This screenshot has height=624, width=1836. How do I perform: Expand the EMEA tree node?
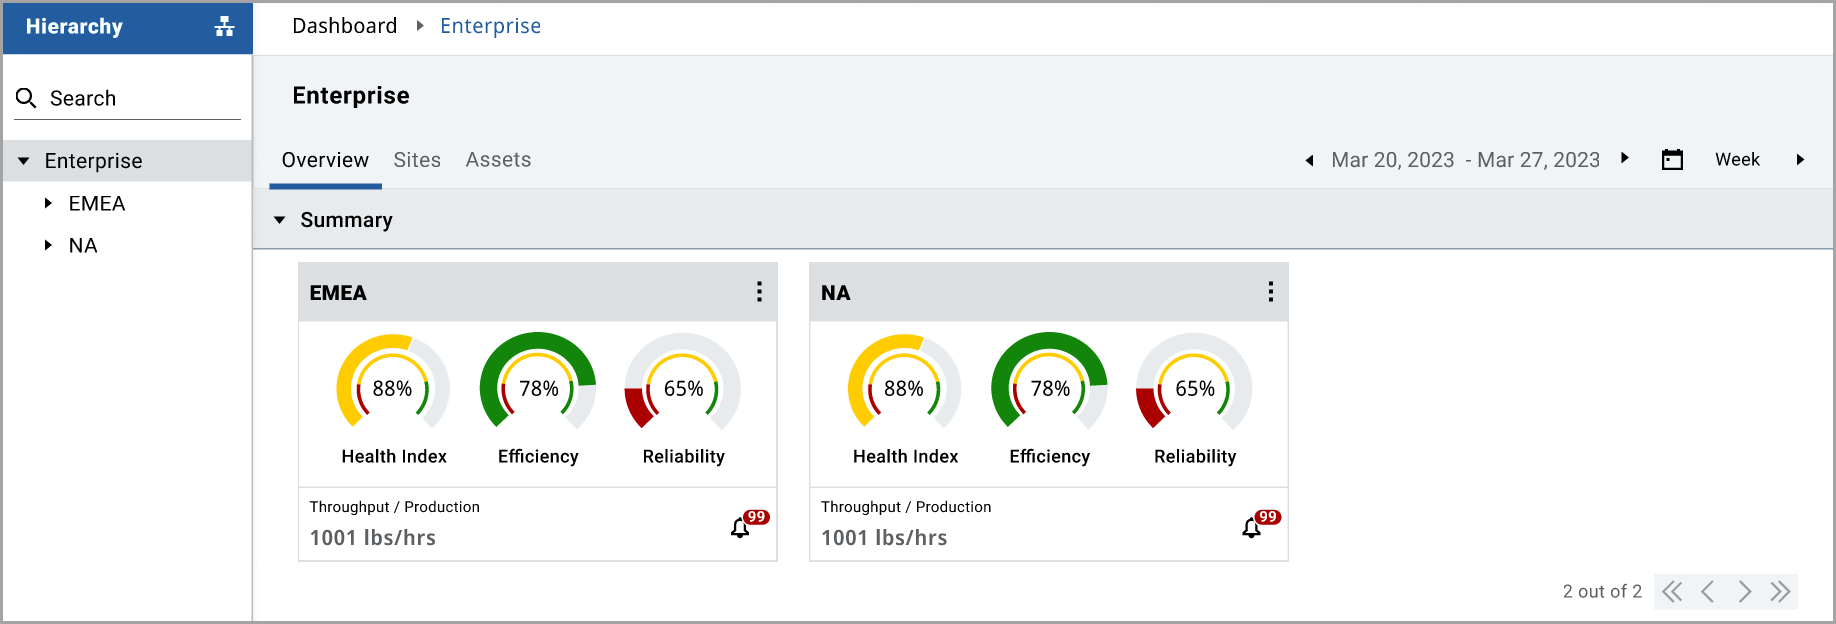(48, 203)
